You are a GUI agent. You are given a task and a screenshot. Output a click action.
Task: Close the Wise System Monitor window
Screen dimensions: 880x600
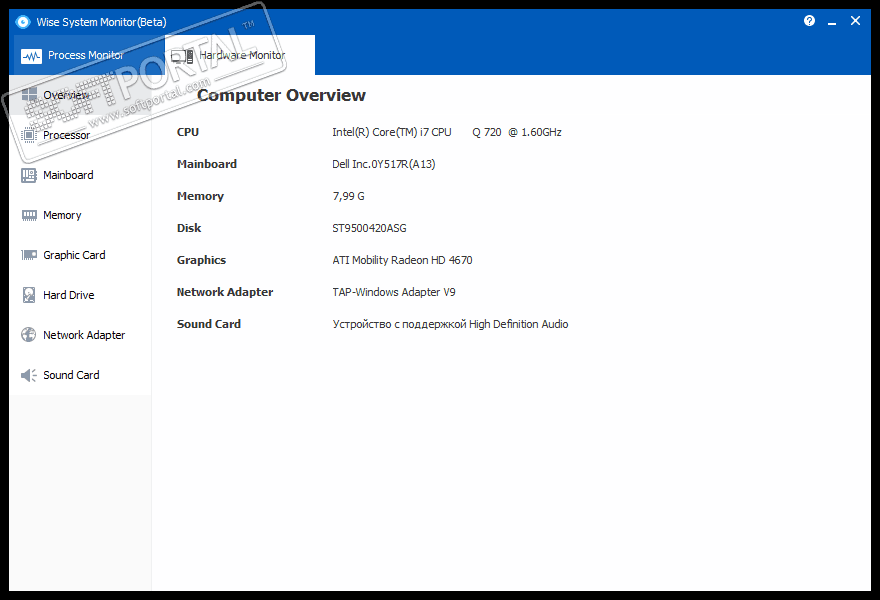tap(855, 21)
